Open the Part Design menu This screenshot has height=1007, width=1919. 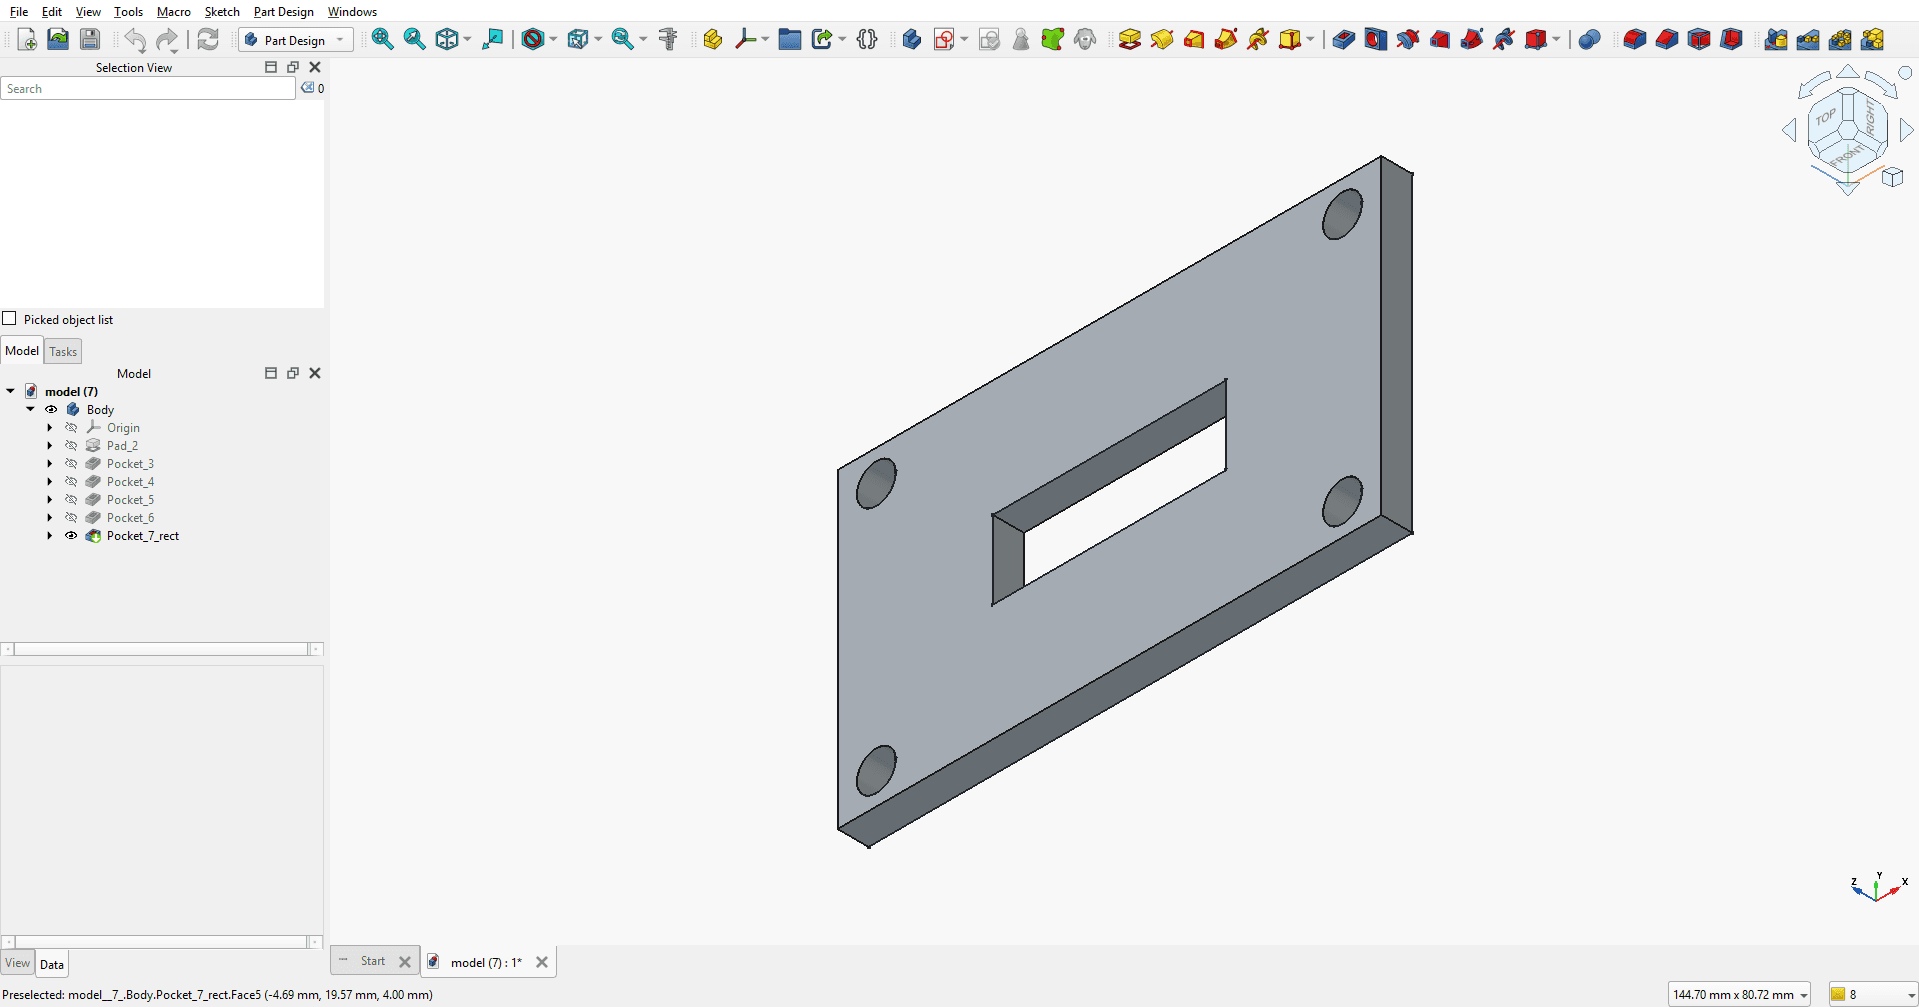[x=283, y=12]
